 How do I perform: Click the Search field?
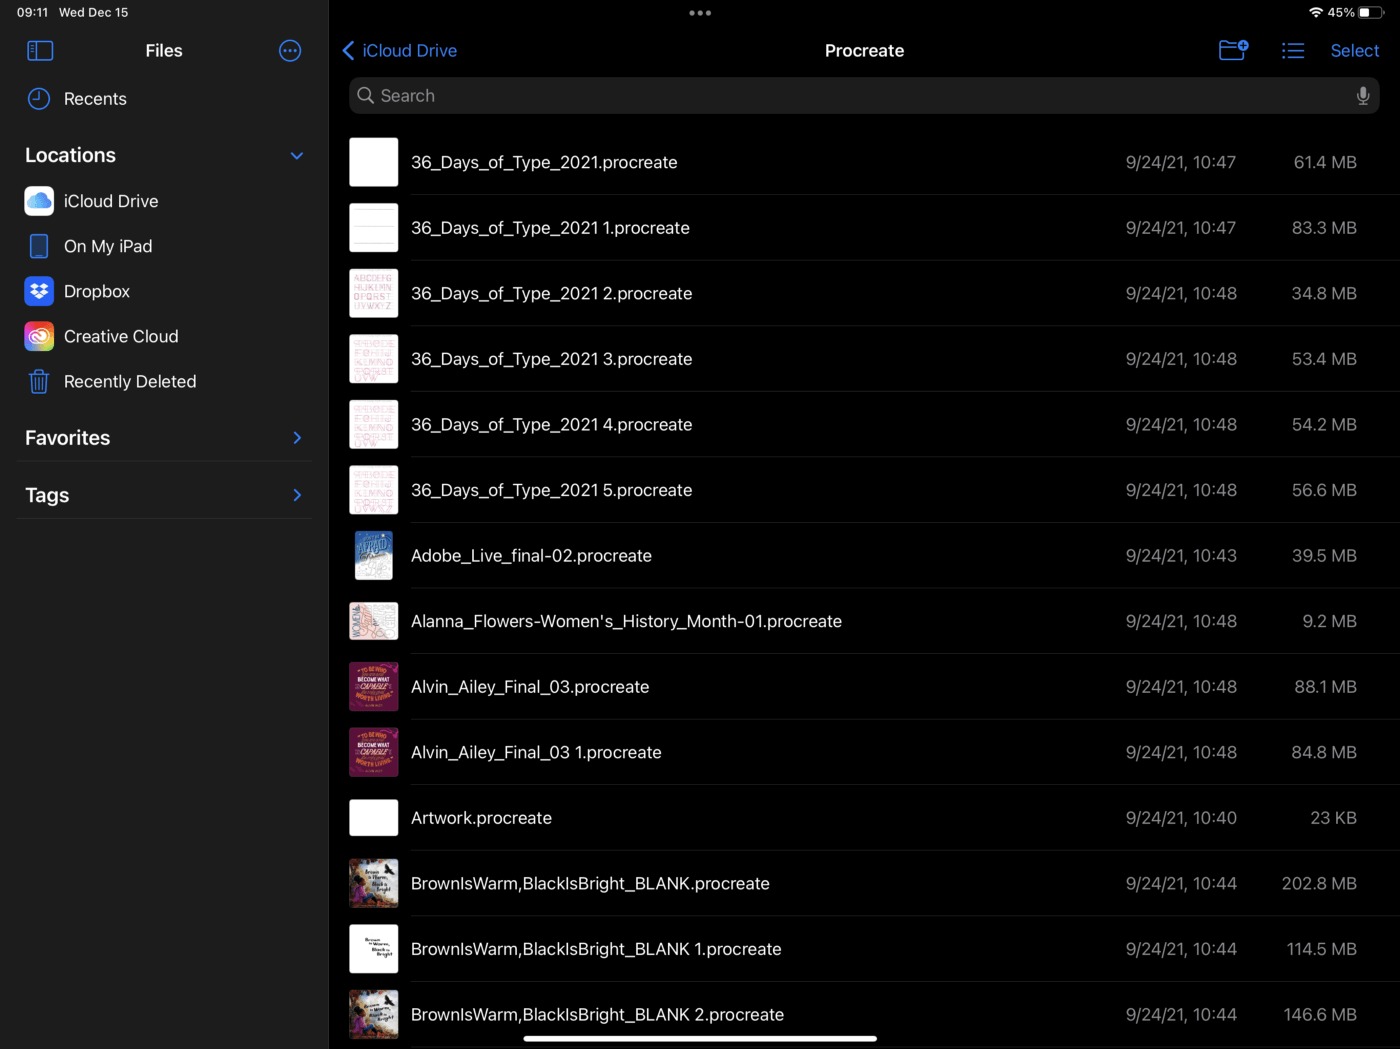coord(860,96)
